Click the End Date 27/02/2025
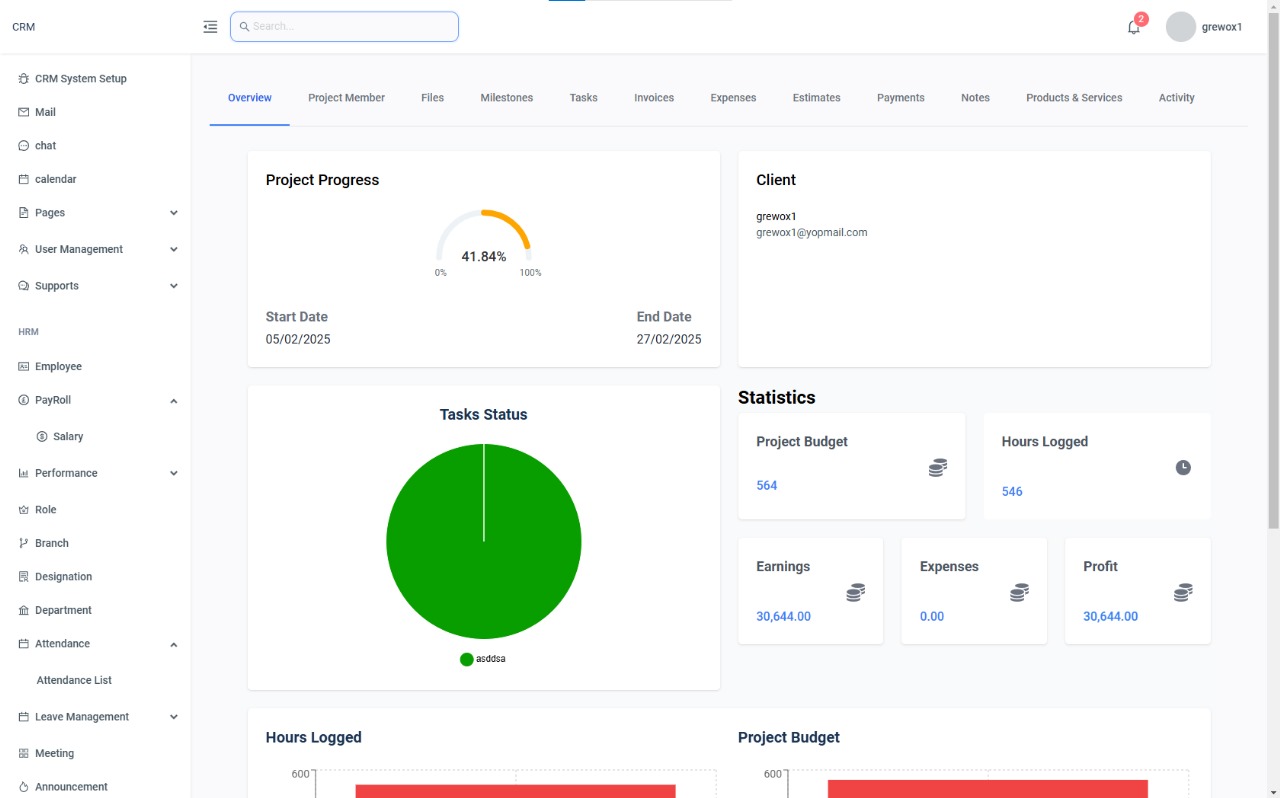1280x798 pixels. (669, 339)
